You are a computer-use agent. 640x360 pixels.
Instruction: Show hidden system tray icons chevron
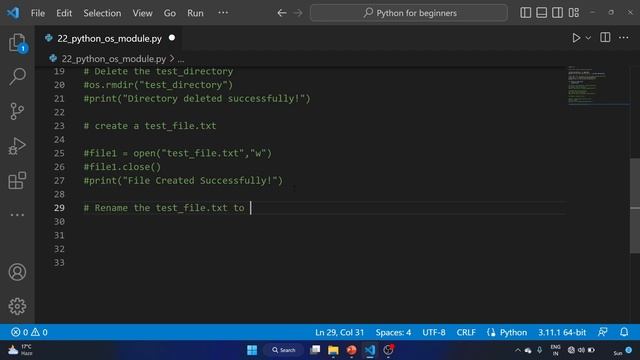(518, 350)
